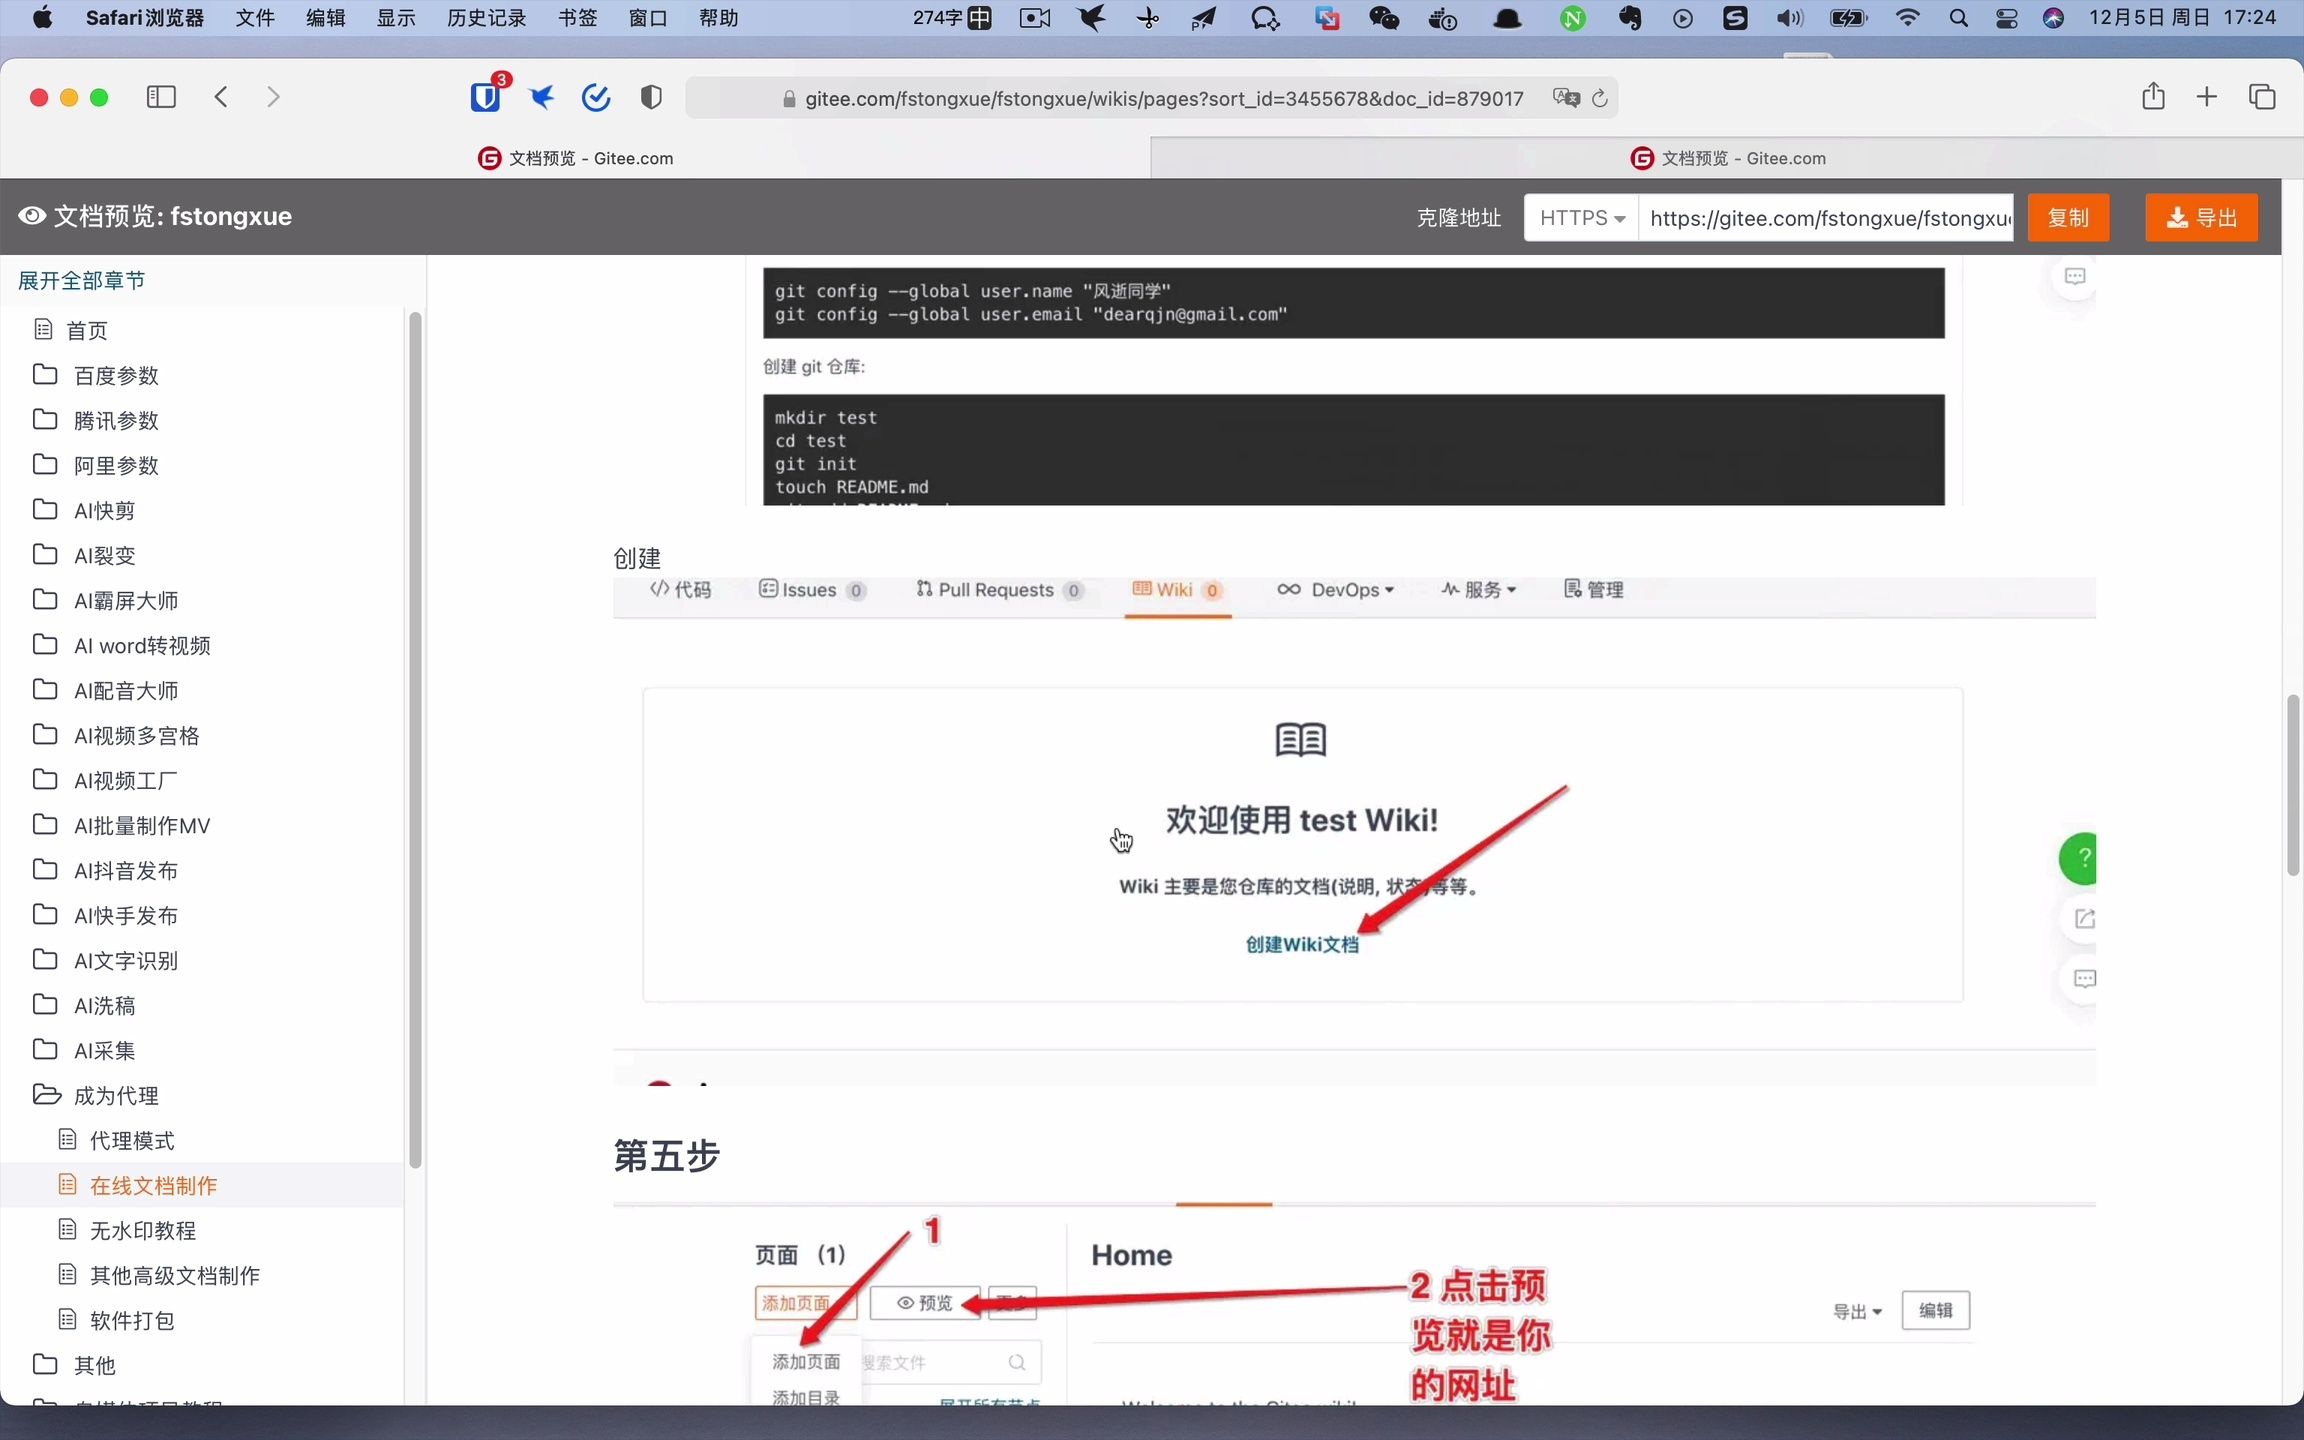Open the 书签 menu
Image resolution: width=2304 pixels, height=1440 pixels.
(577, 17)
